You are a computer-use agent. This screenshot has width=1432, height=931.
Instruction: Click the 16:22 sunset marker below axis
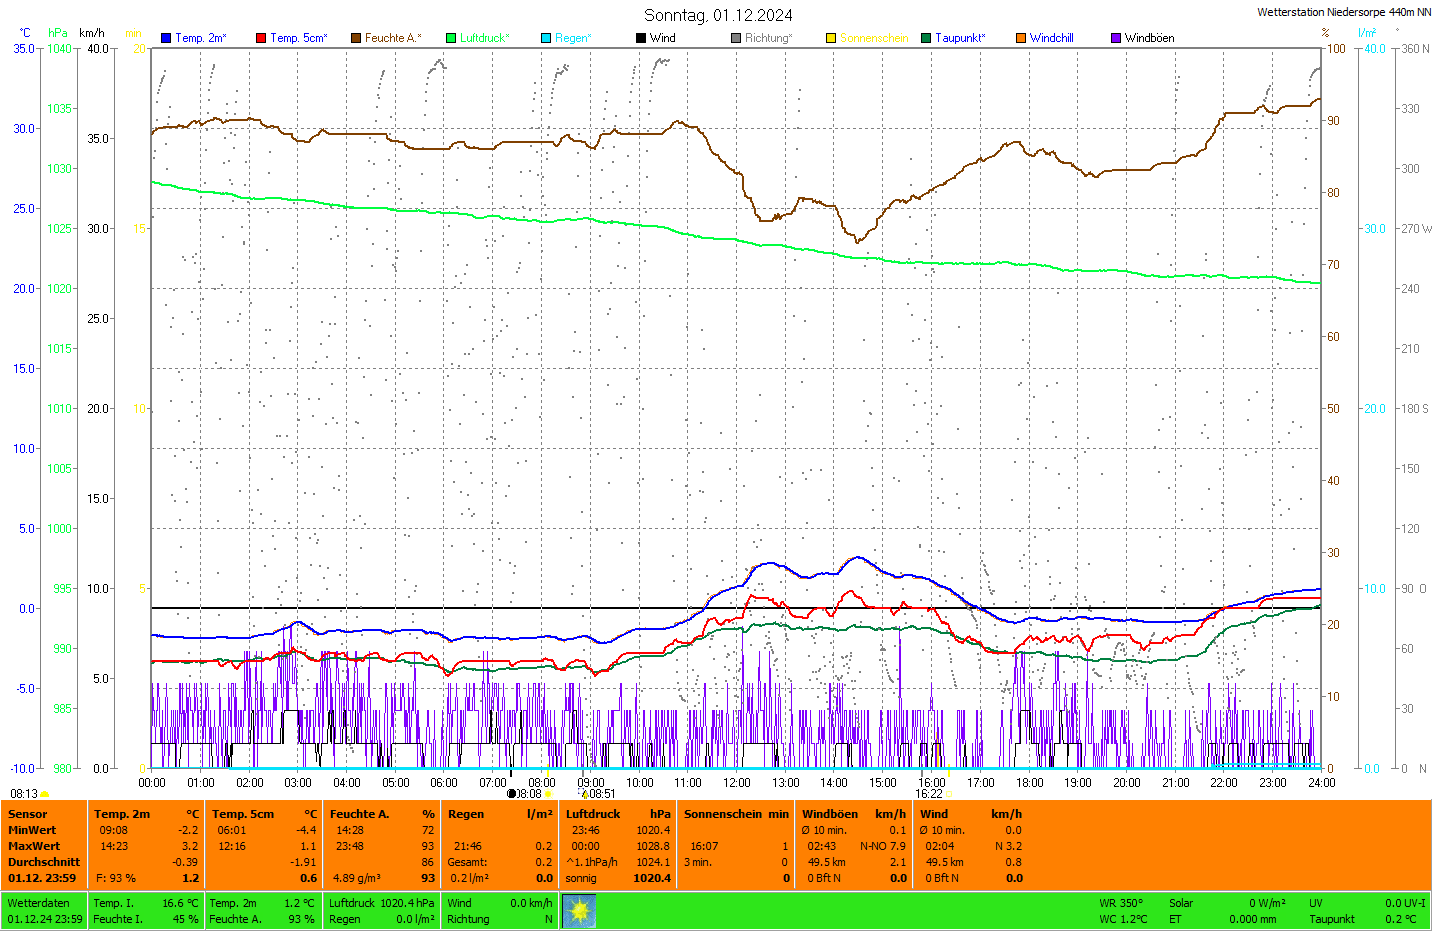(929, 794)
